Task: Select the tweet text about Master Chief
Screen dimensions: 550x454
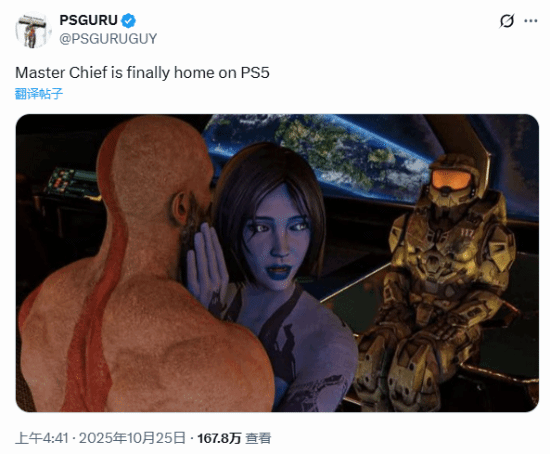Action: tap(142, 73)
